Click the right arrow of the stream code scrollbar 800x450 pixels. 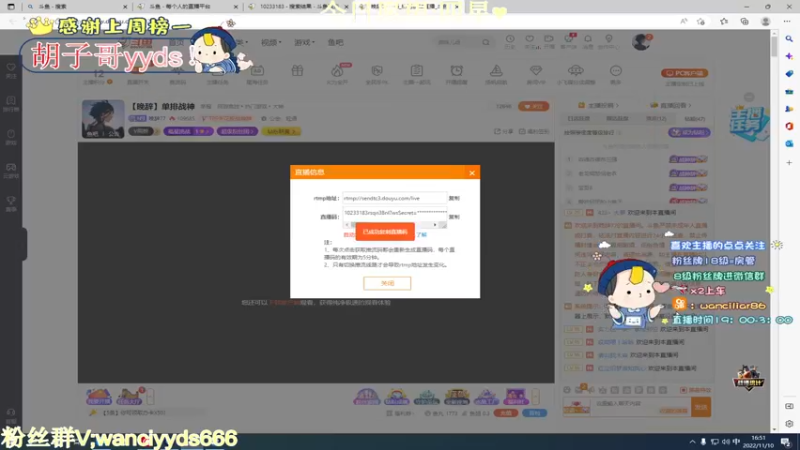point(435,224)
